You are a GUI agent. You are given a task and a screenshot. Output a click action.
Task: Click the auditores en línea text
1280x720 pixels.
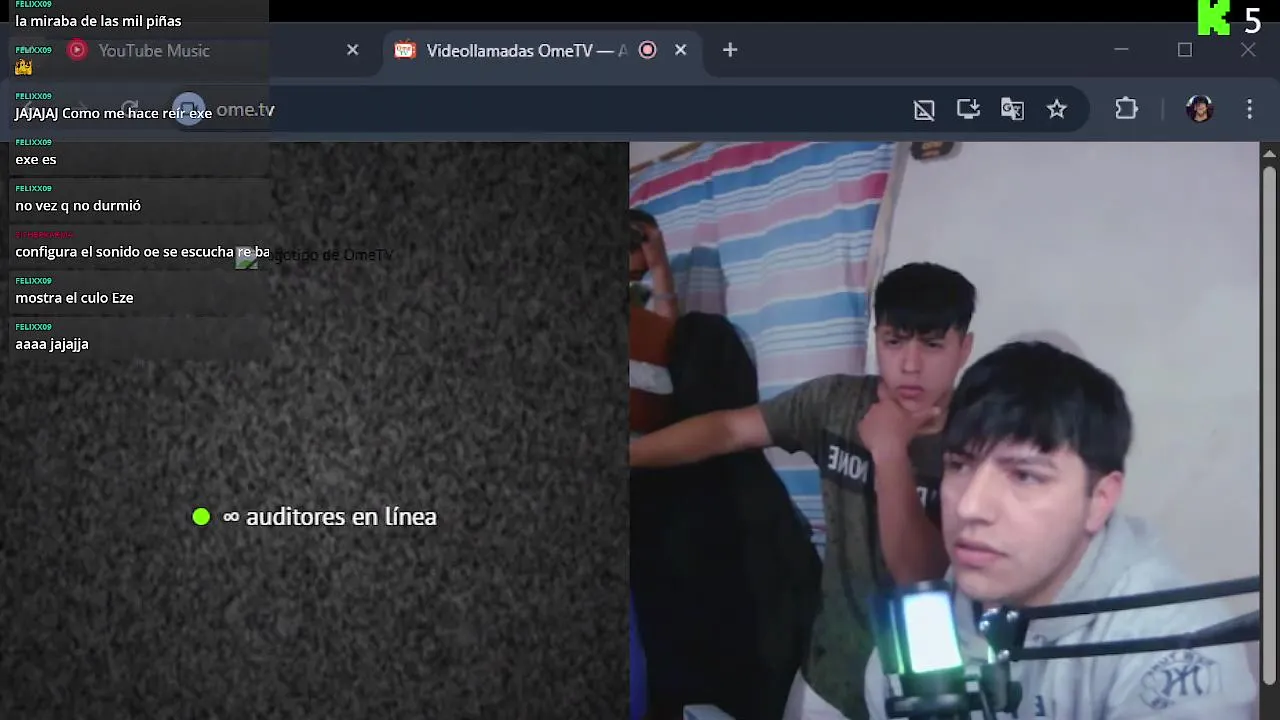[341, 517]
